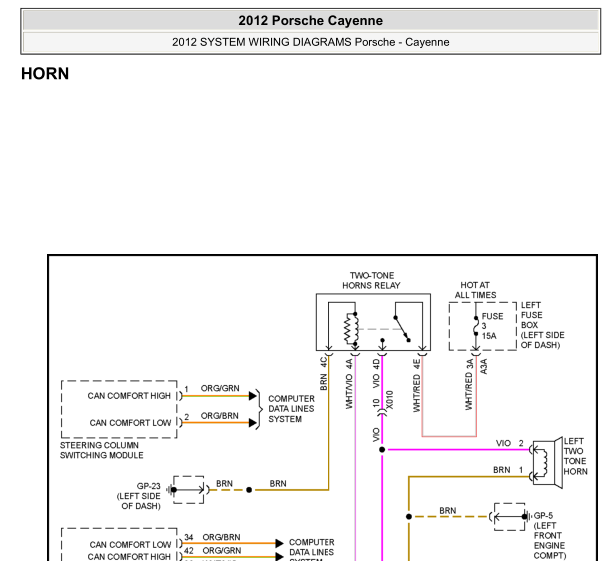603x561 pixels.
Task: Click the GP-5 ground point symbol
Action: click(x=511, y=516)
